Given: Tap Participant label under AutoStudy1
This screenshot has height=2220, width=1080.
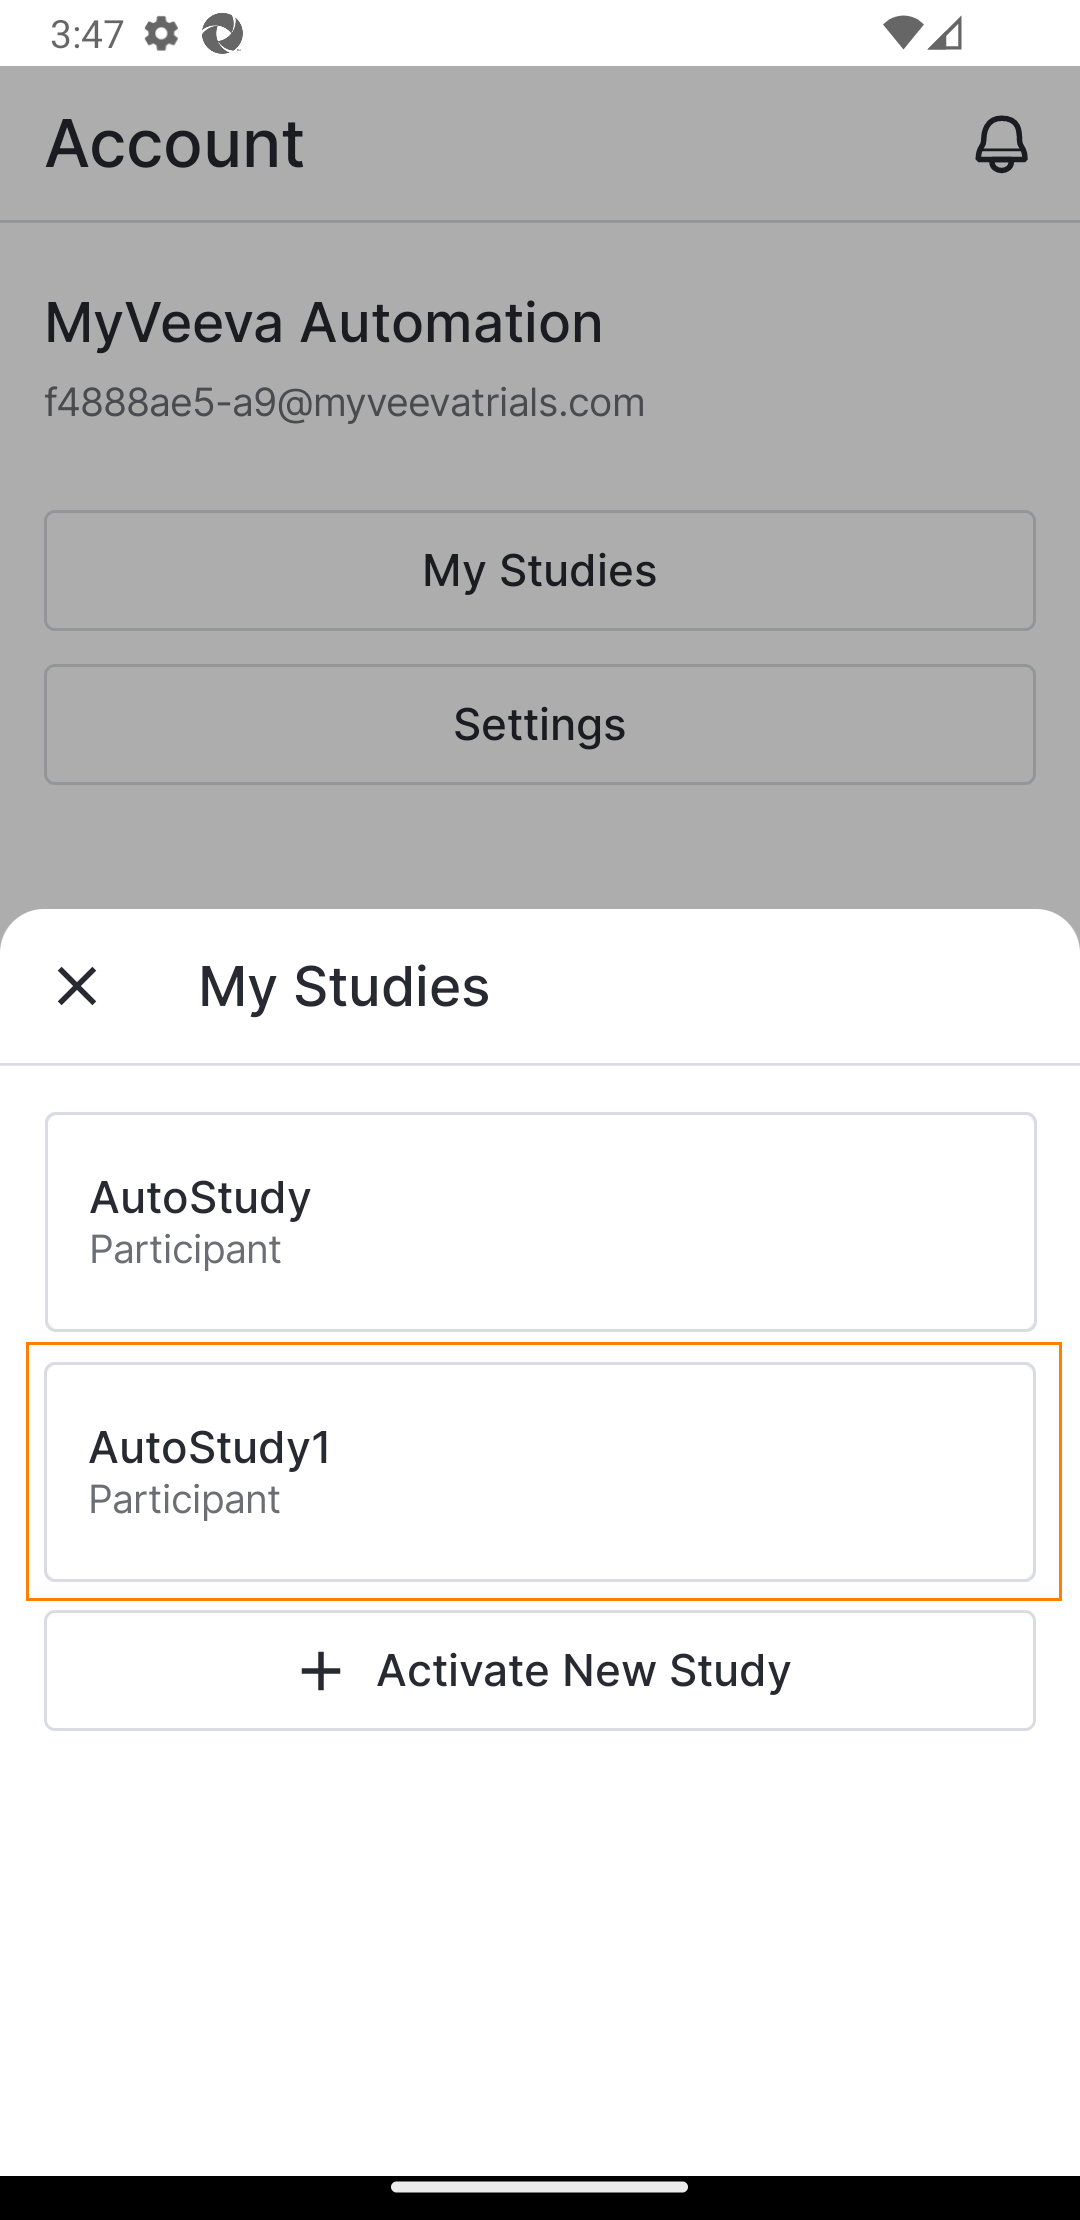Looking at the screenshot, I should (x=185, y=1499).
